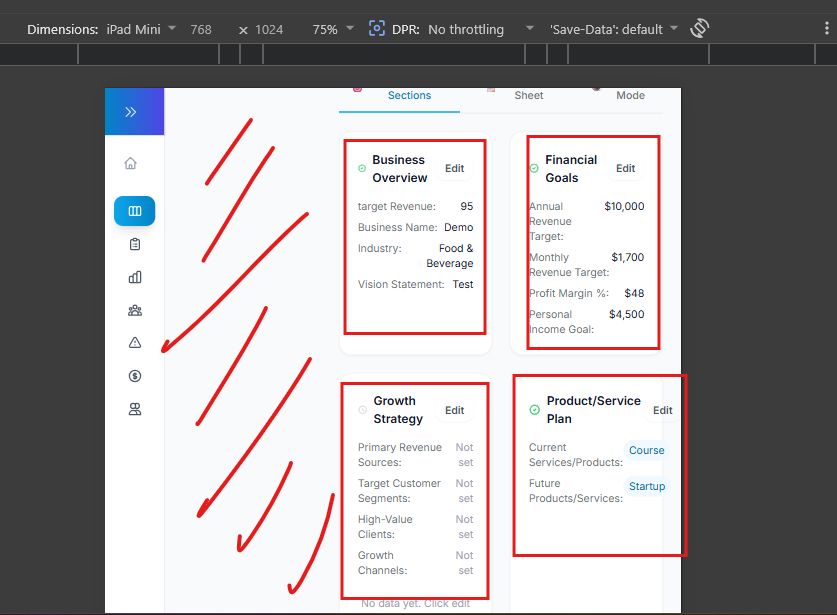This screenshot has height=615, width=837.
Task: Click the Profit Margin value $48
Action: click(x=634, y=293)
